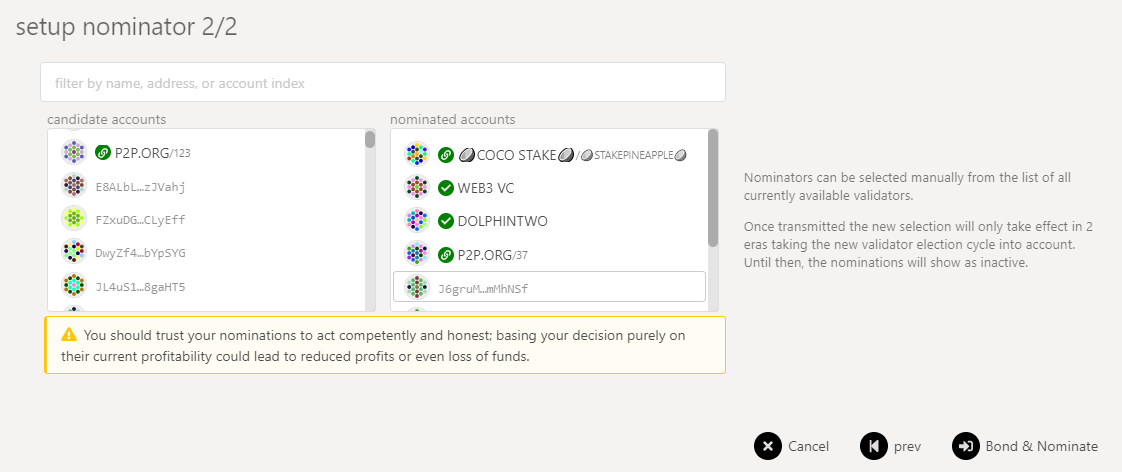Click the JL4uS1…8gaHT5 account identicon
Image resolution: width=1122 pixels, height=472 pixels.
(x=74, y=286)
